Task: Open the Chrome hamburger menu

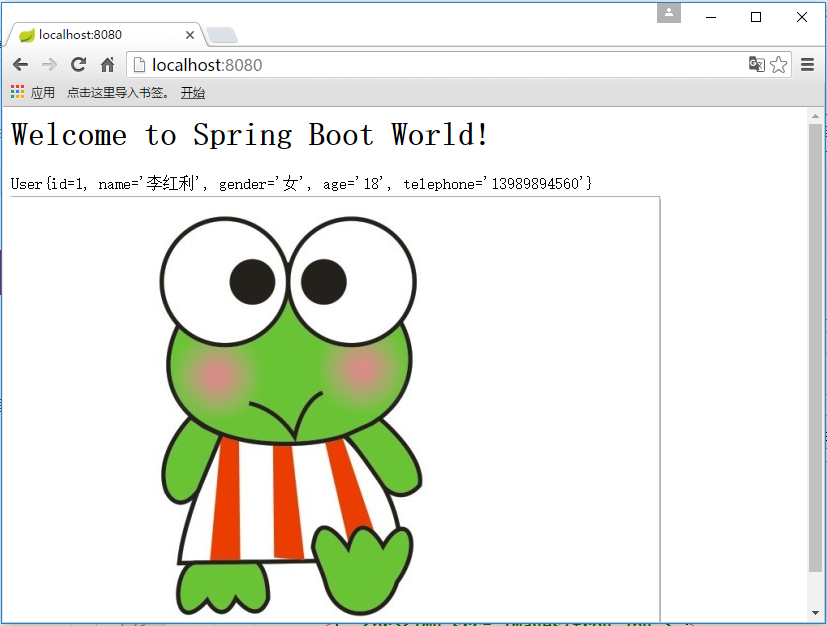Action: tap(807, 65)
